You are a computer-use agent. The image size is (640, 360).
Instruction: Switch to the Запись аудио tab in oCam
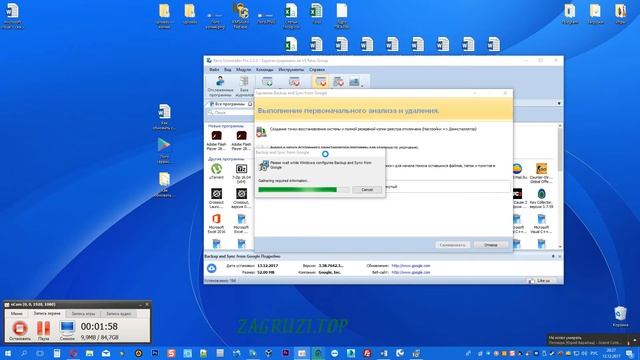pos(119,313)
